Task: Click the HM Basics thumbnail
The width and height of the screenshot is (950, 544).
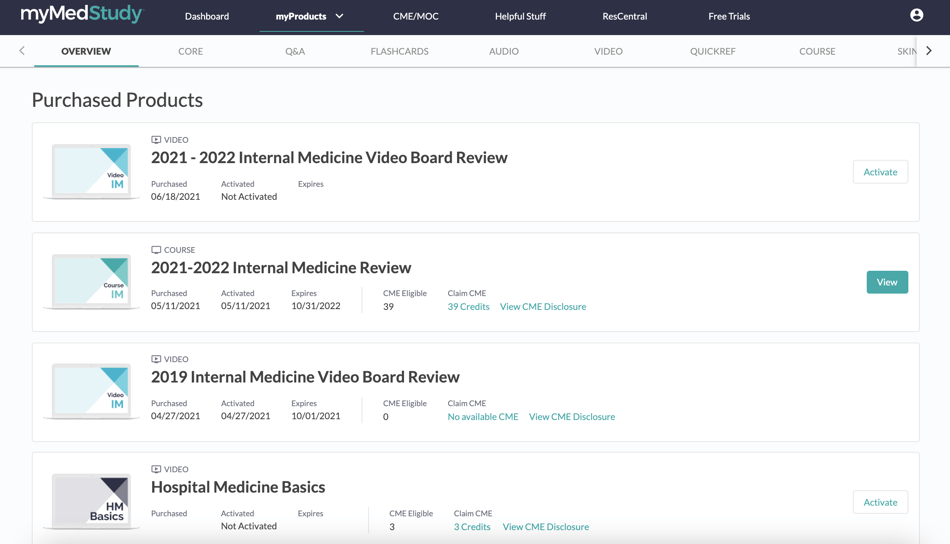Action: 91,502
